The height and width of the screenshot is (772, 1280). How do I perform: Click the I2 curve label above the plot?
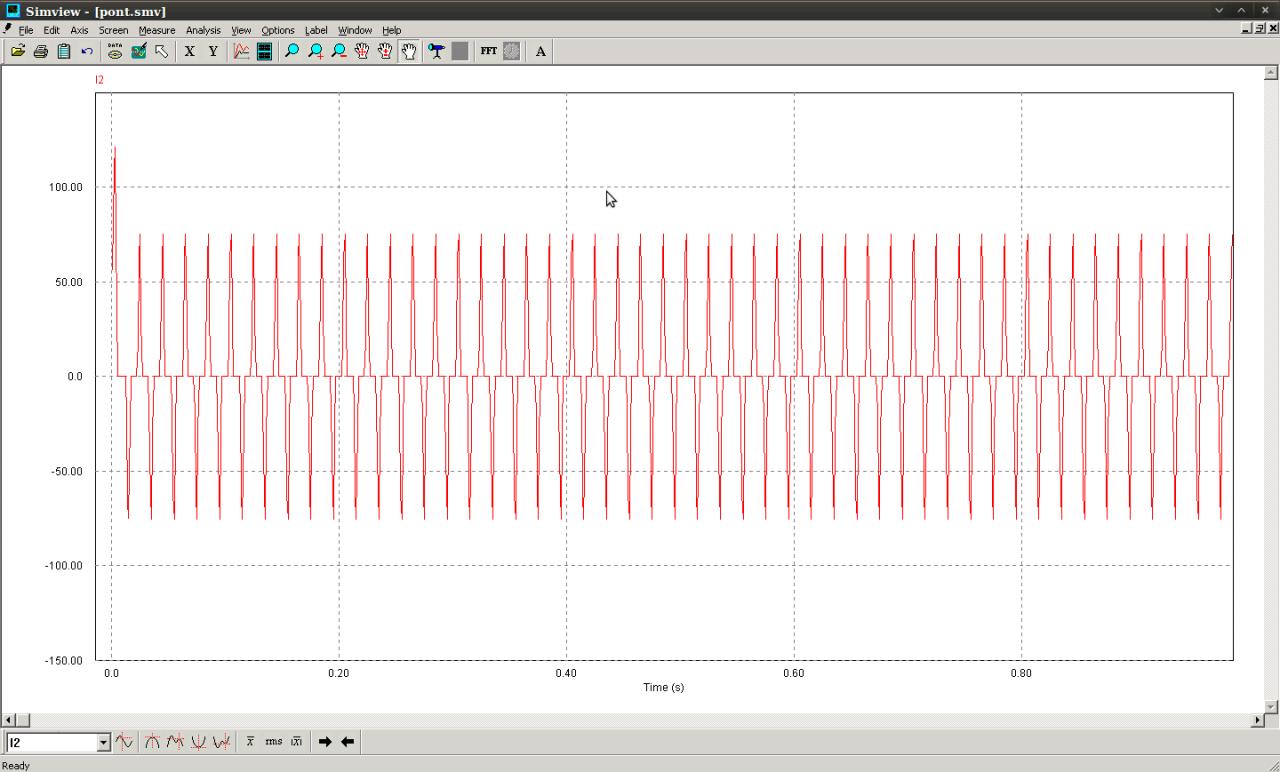pos(99,79)
